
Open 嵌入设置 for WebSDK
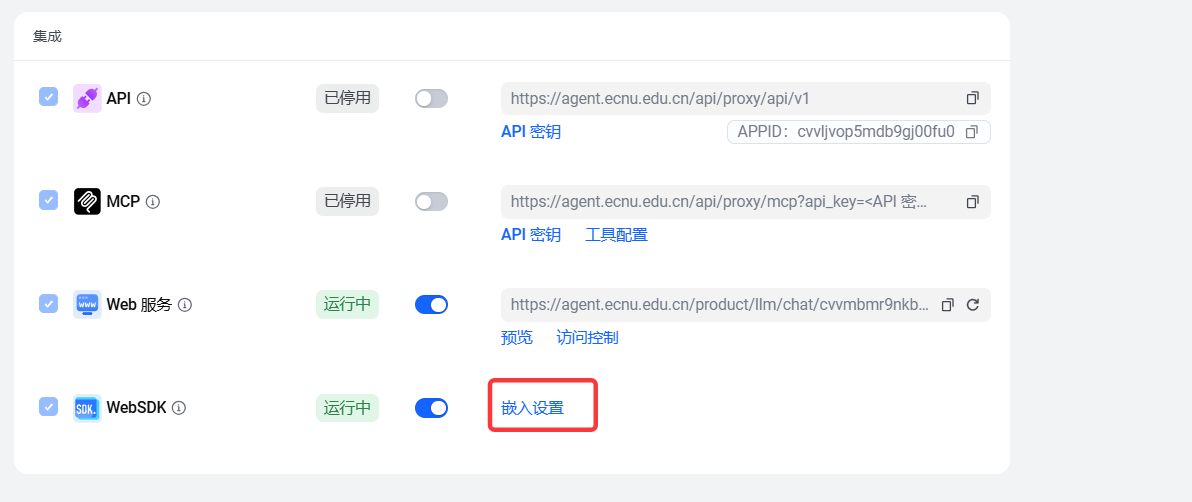point(533,408)
